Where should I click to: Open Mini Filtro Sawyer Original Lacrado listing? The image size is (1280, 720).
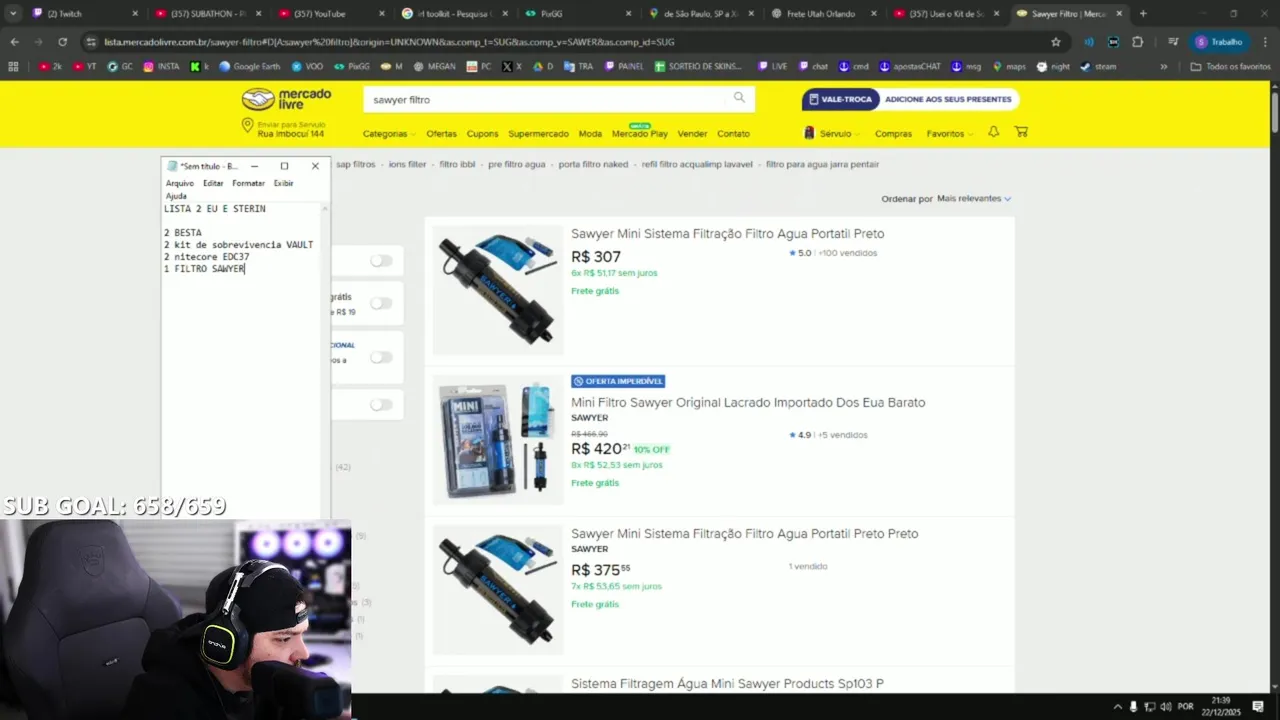pyautogui.click(x=748, y=402)
